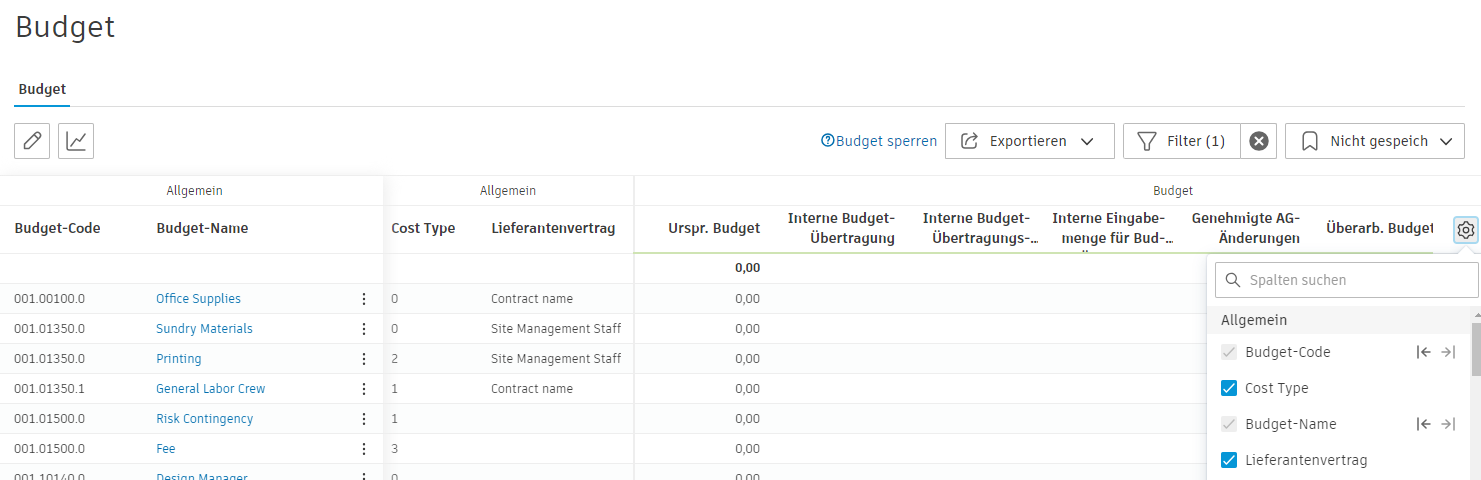Image resolution: width=1481 pixels, height=480 pixels.
Task: Click the column settings gear icon
Action: click(x=1465, y=230)
